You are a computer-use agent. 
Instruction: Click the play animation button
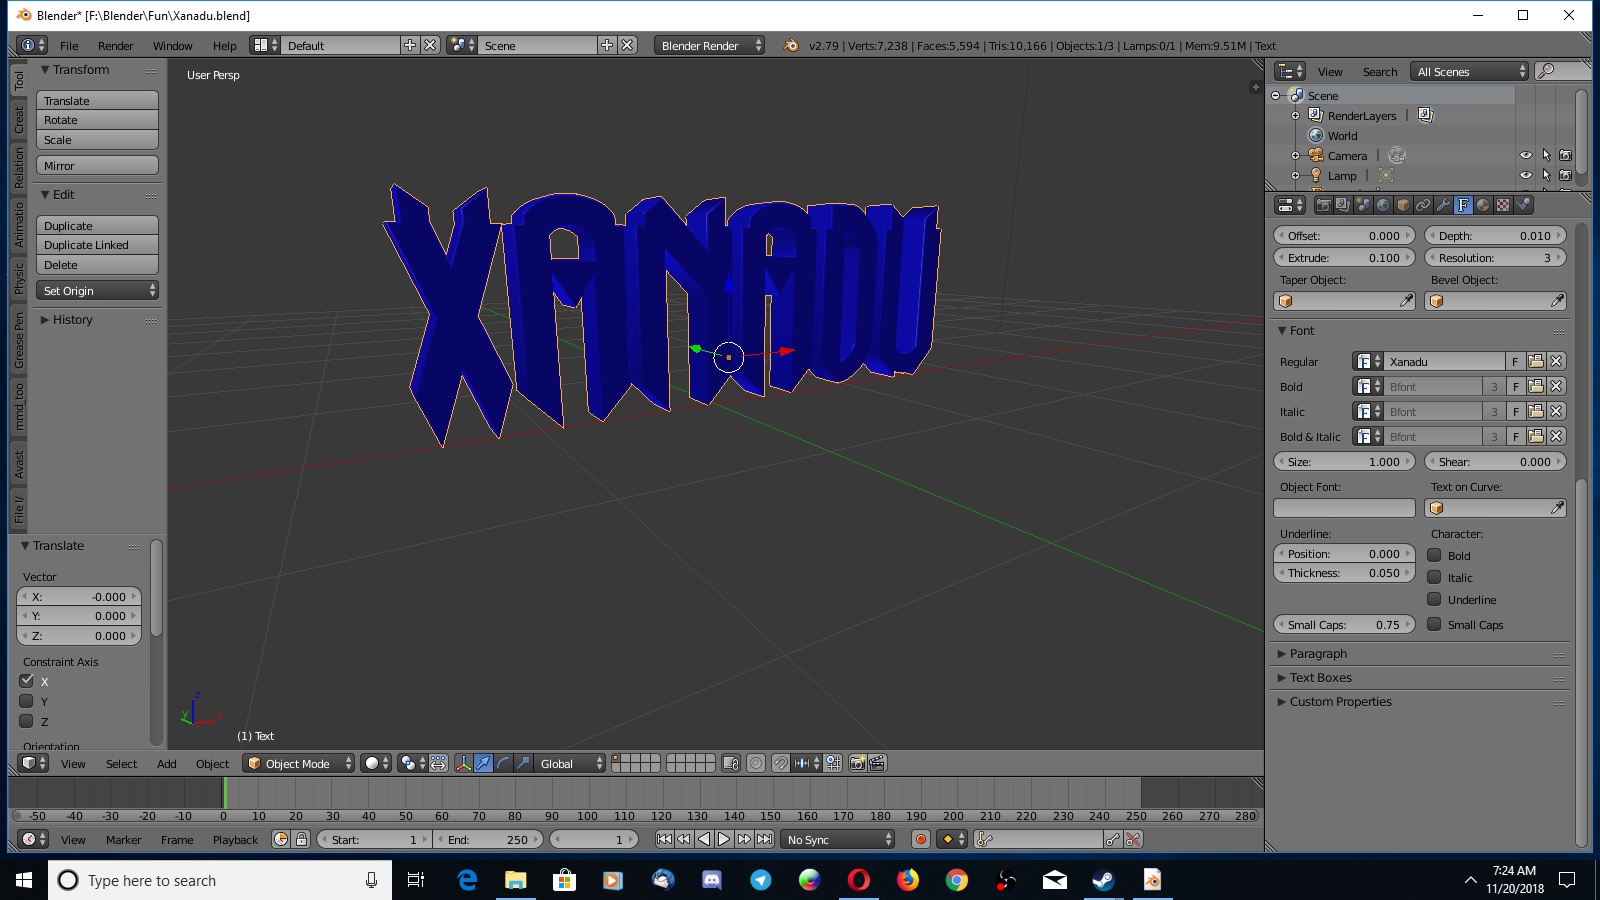click(724, 839)
